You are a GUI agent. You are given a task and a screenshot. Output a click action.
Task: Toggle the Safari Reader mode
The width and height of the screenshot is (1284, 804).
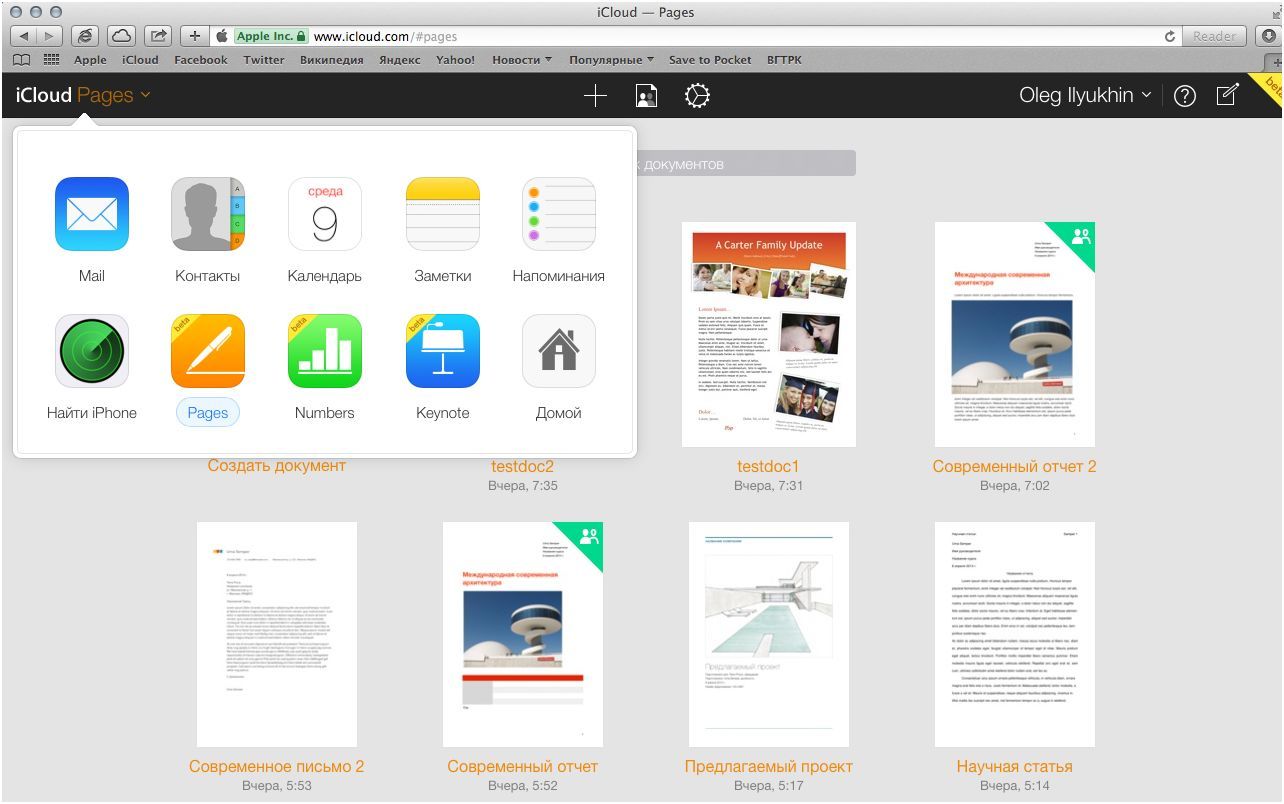click(x=1213, y=36)
